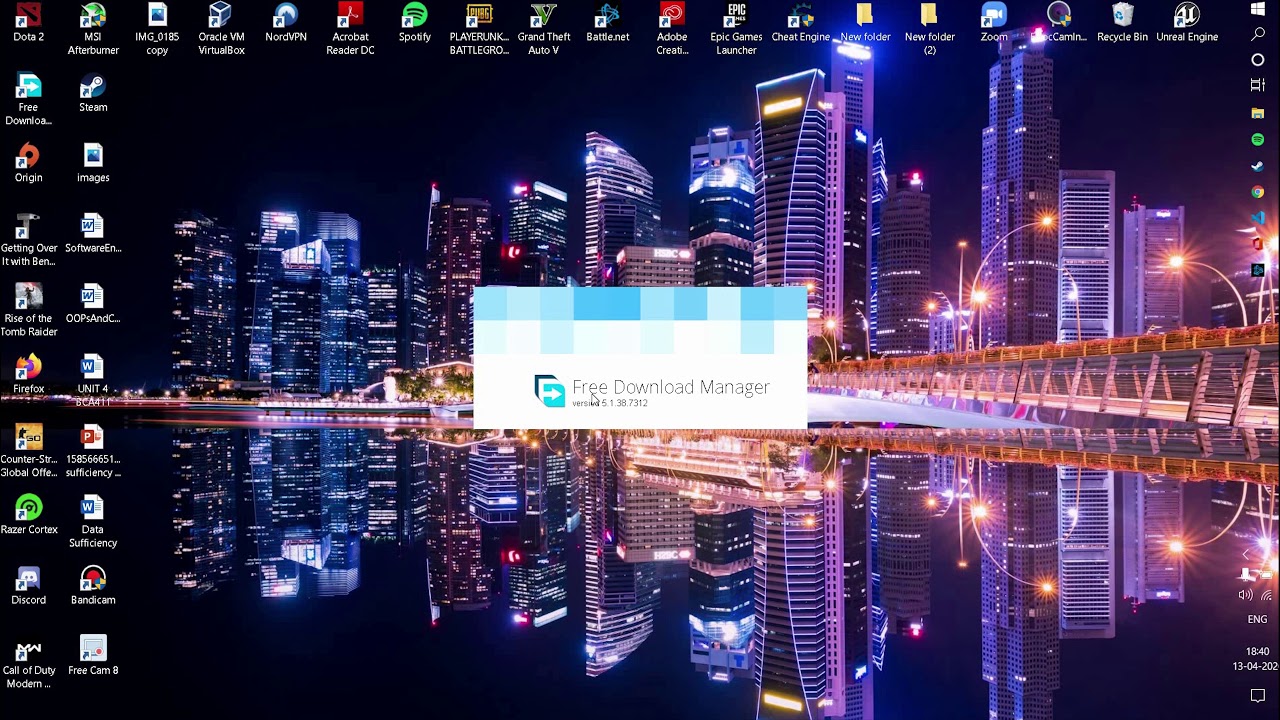Open Spotify from the taskbar
This screenshot has width=1280, height=720.
coord(1258,140)
